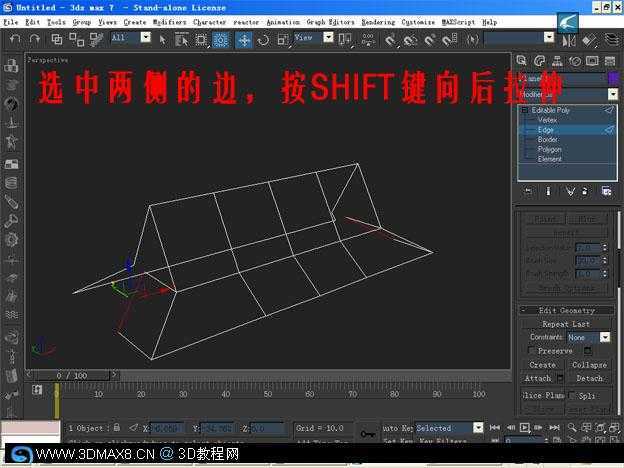
Task: Open the Constraints None dropdown
Action: pyautogui.click(x=605, y=337)
